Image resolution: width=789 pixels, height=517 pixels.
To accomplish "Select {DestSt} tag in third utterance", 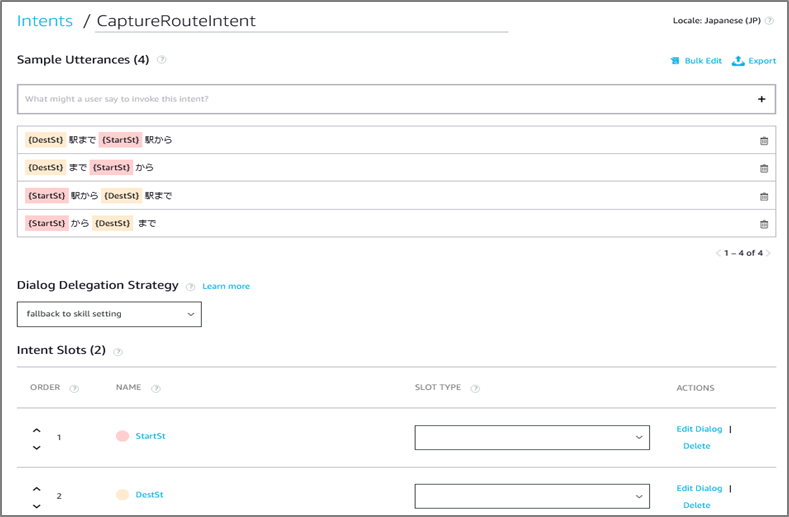I will (x=121, y=195).
